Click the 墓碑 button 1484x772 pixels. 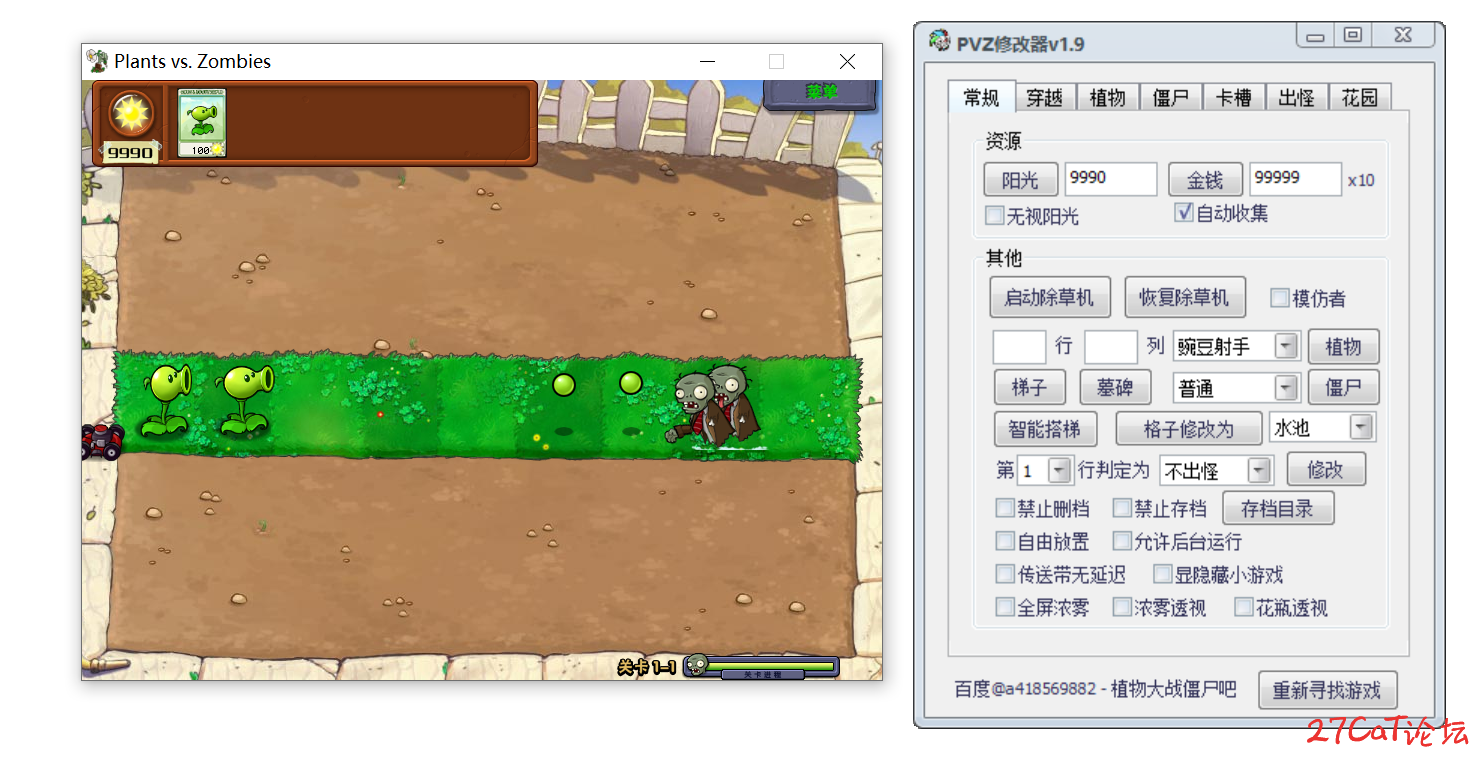(1116, 387)
